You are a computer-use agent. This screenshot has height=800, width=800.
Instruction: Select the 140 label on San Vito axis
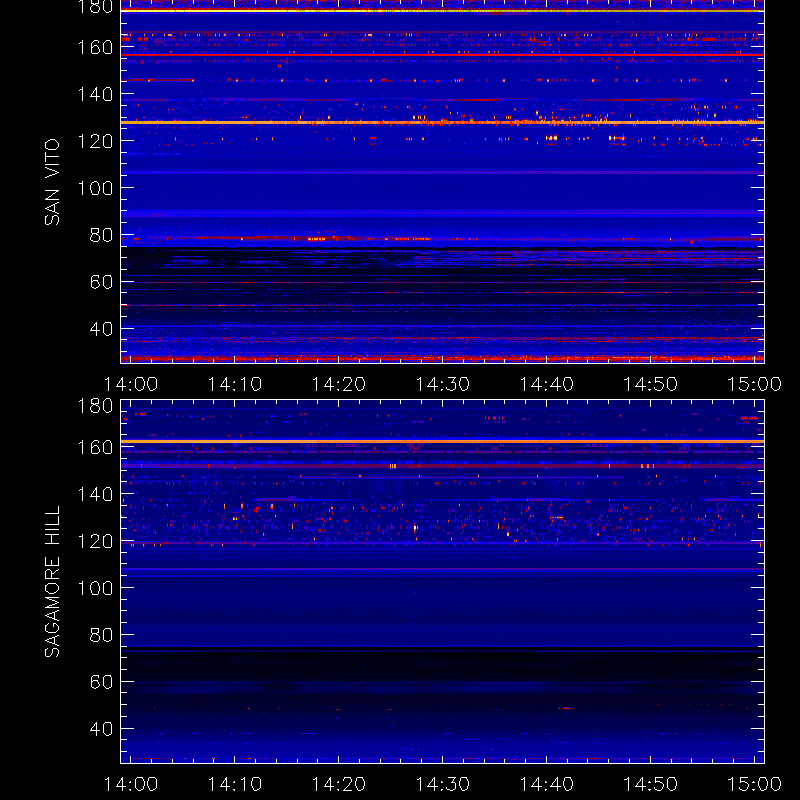(95, 94)
